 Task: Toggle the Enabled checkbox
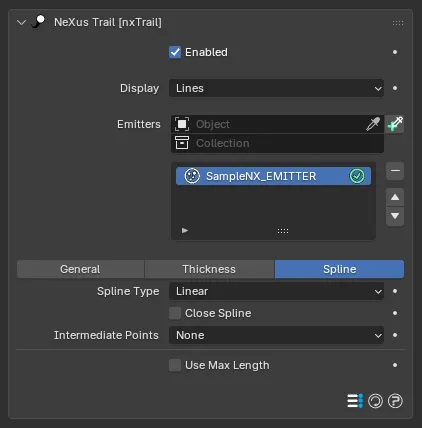click(x=175, y=52)
